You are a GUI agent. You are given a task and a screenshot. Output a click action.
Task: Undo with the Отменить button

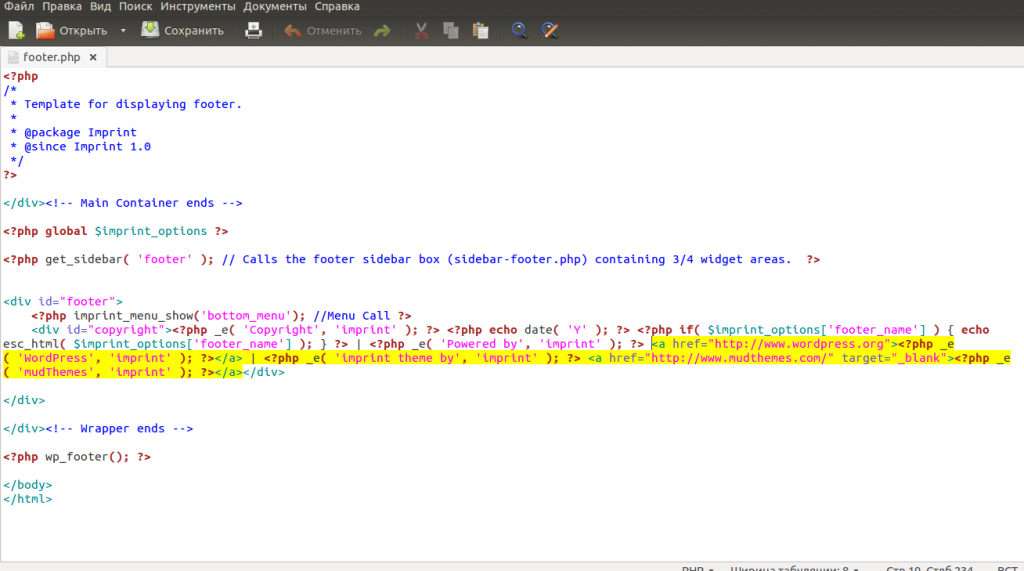tap(322, 31)
